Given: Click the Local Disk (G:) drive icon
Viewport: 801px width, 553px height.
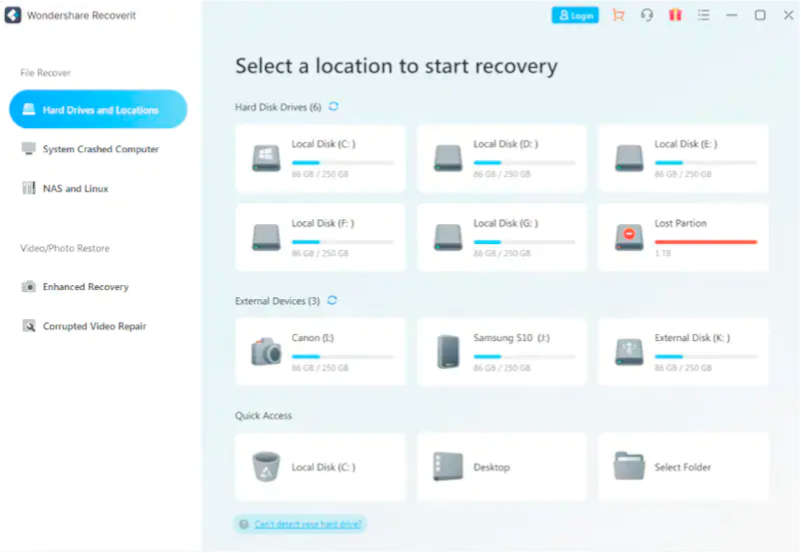Looking at the screenshot, I should (x=448, y=237).
